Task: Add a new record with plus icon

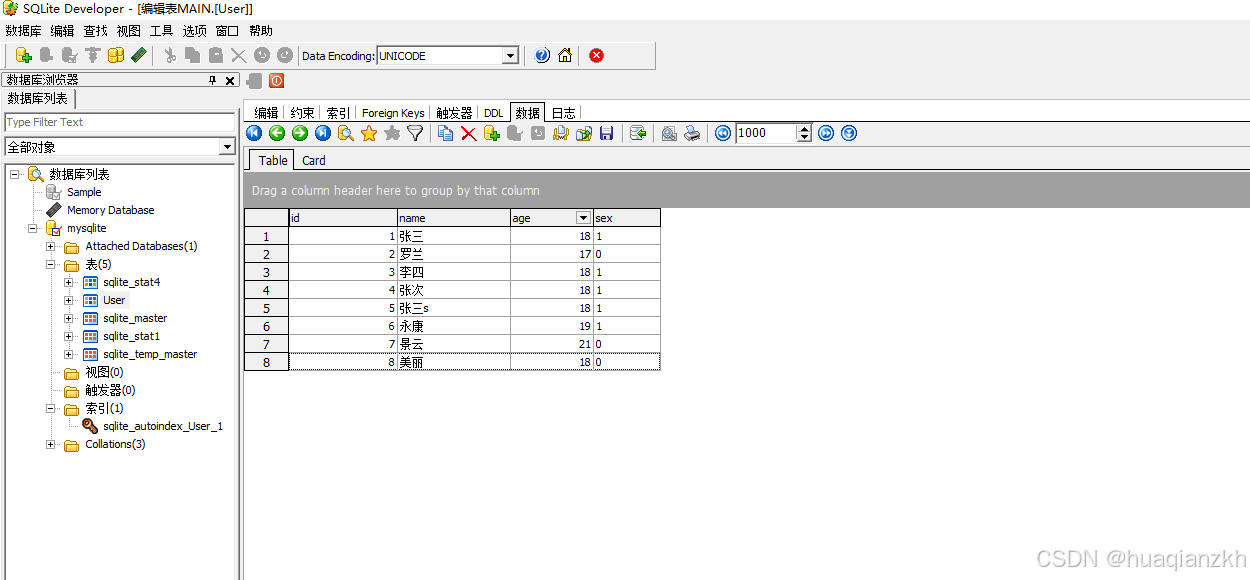Action: 491,133
